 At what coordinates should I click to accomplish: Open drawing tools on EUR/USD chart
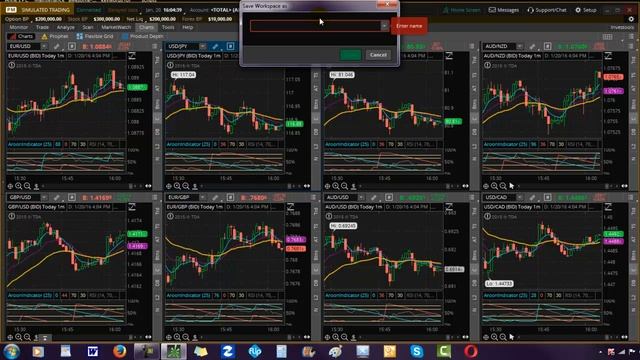(57, 47)
